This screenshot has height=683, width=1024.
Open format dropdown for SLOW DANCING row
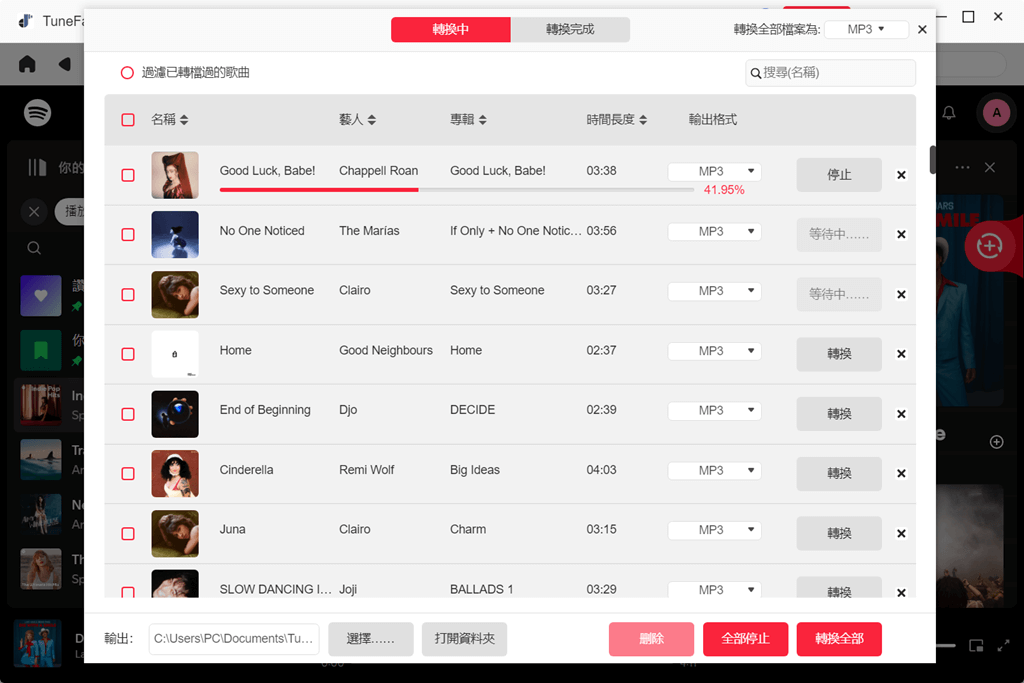(x=714, y=589)
